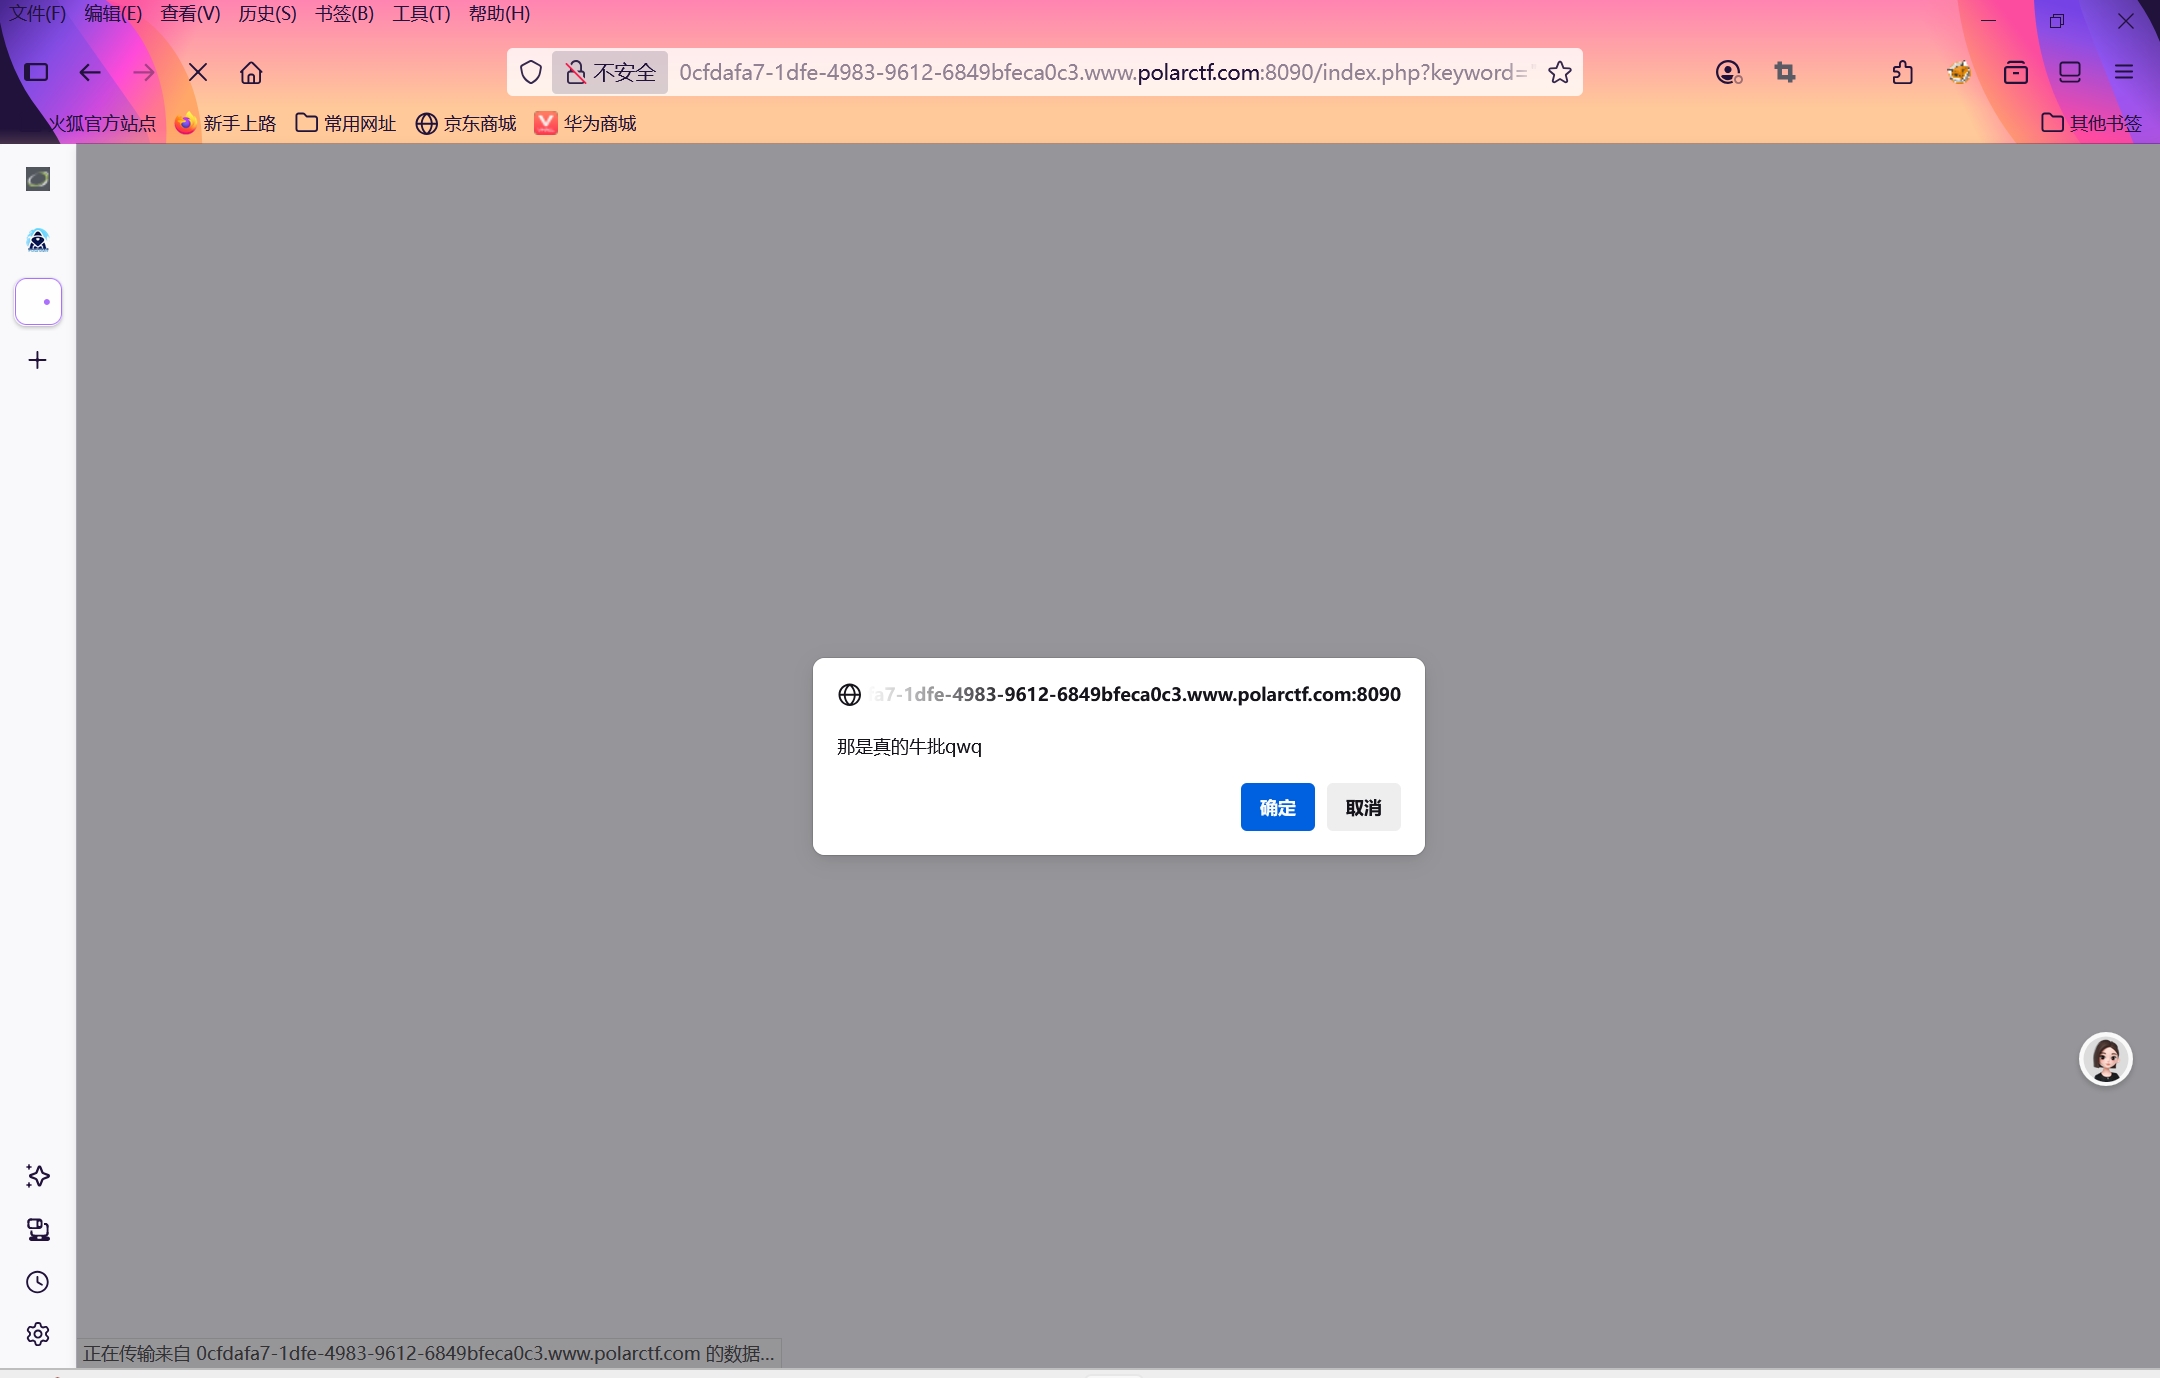Click the address bar URL field

1100,72
